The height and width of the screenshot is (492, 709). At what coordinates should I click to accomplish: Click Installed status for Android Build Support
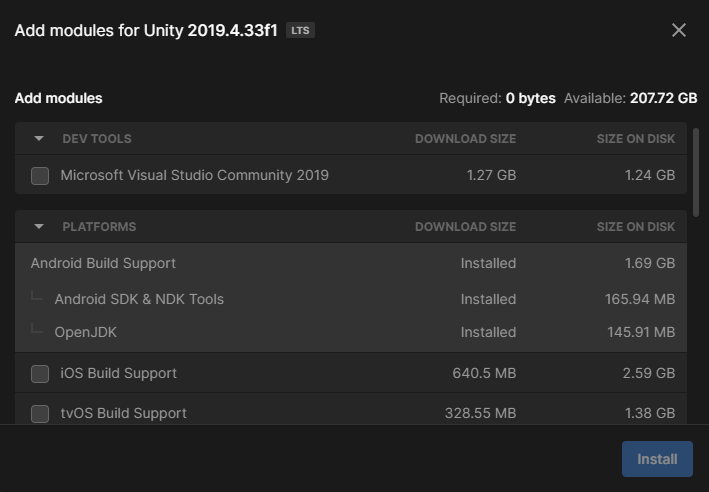point(488,263)
